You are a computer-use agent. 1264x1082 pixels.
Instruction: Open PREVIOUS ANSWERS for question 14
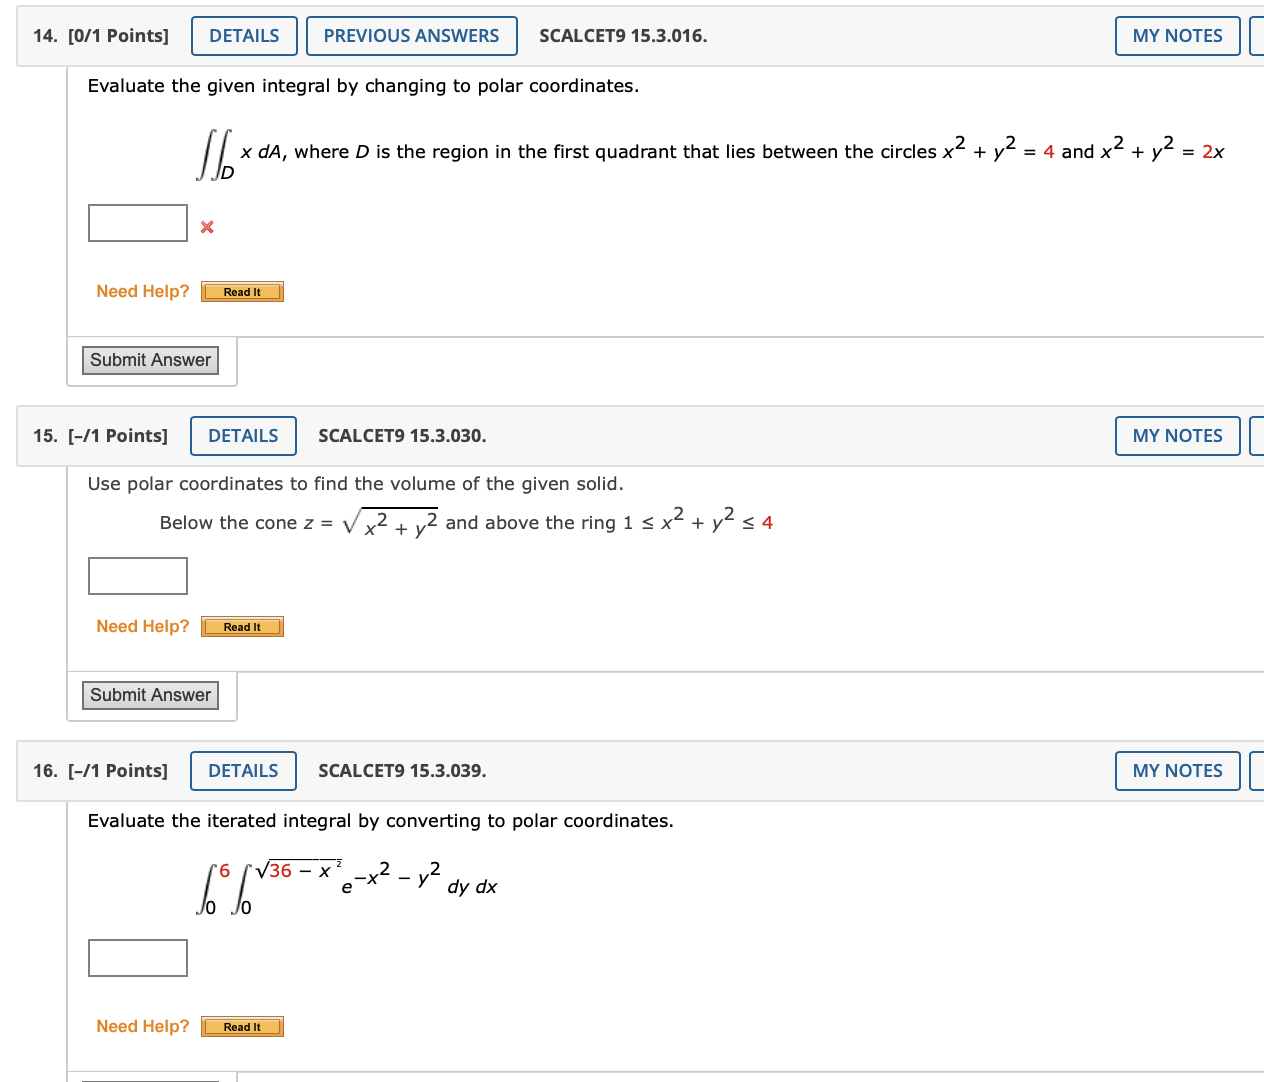point(411,36)
